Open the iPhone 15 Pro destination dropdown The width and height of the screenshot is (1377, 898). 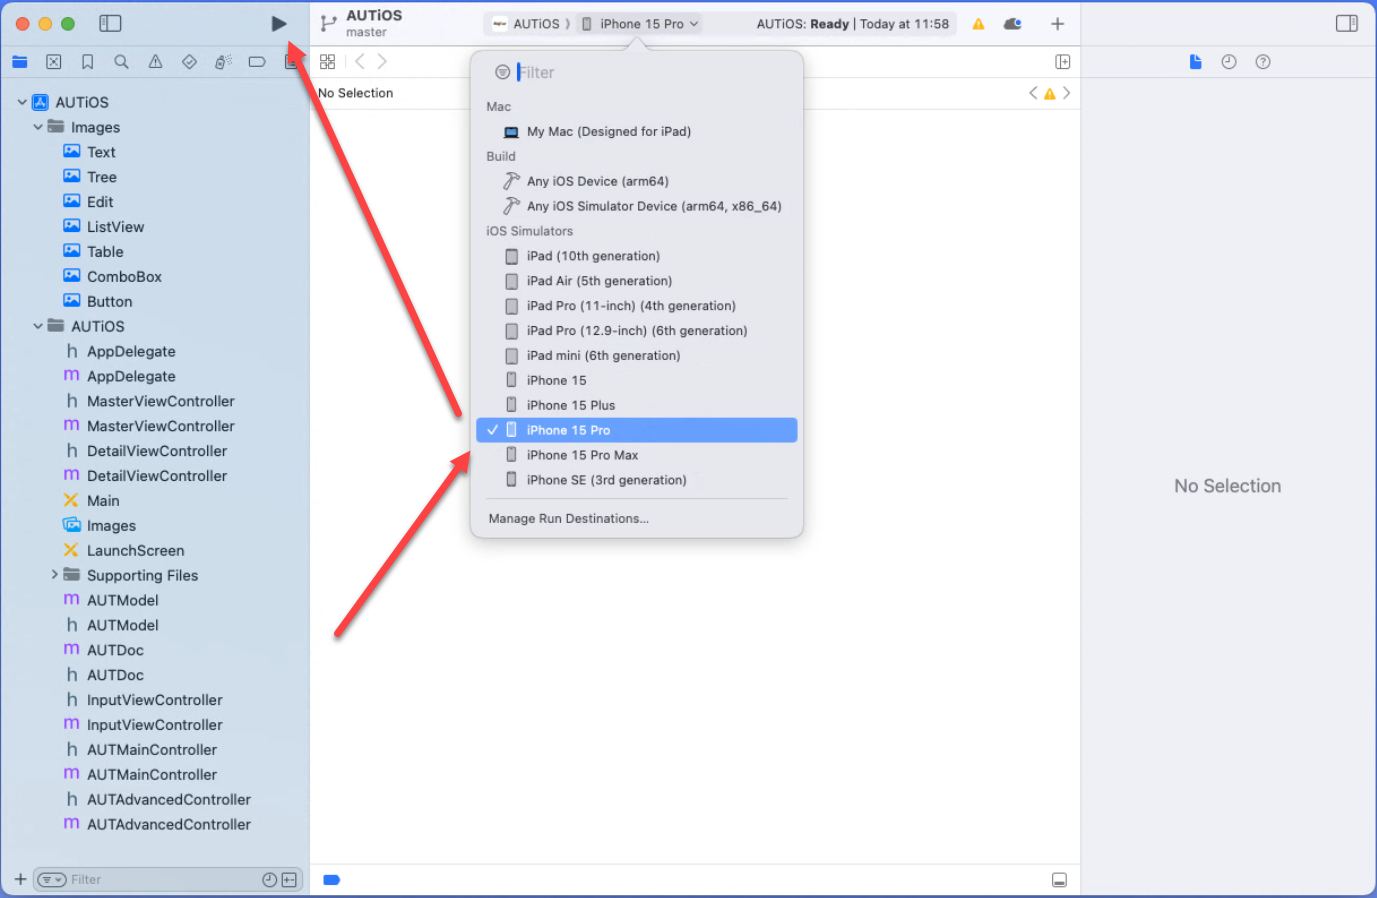coord(641,24)
